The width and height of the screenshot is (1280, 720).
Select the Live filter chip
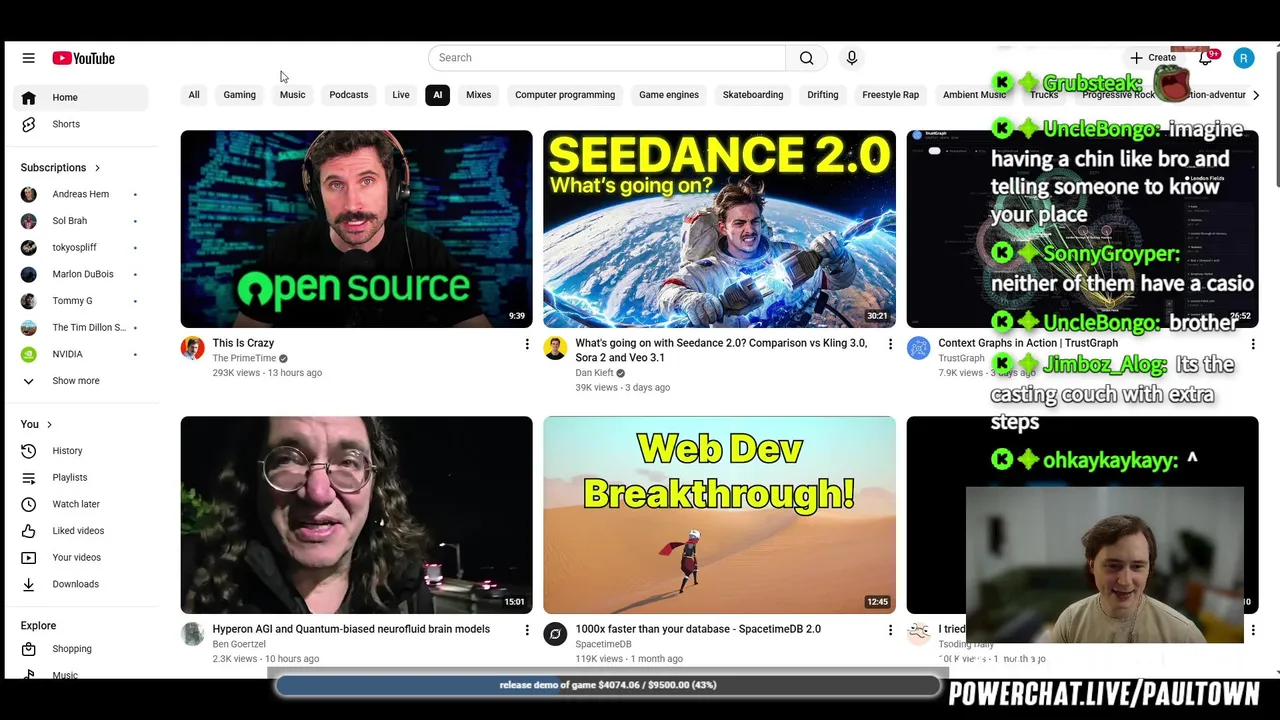(x=401, y=95)
